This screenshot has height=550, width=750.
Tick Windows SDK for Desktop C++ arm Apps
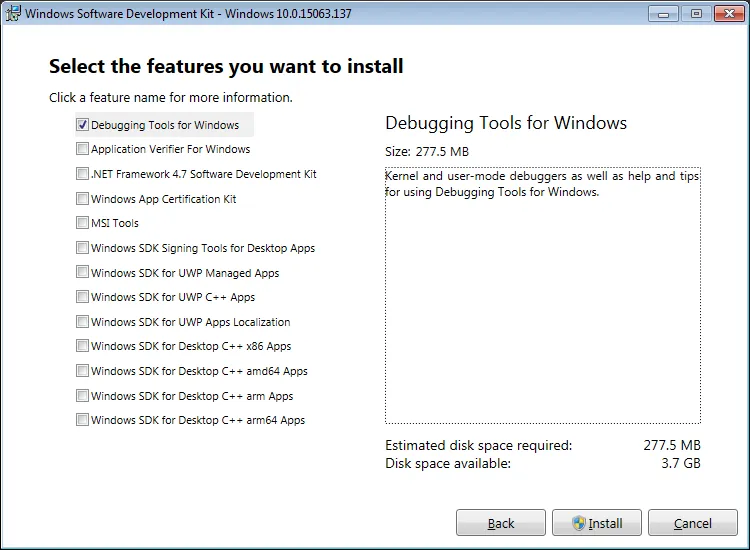(82, 396)
